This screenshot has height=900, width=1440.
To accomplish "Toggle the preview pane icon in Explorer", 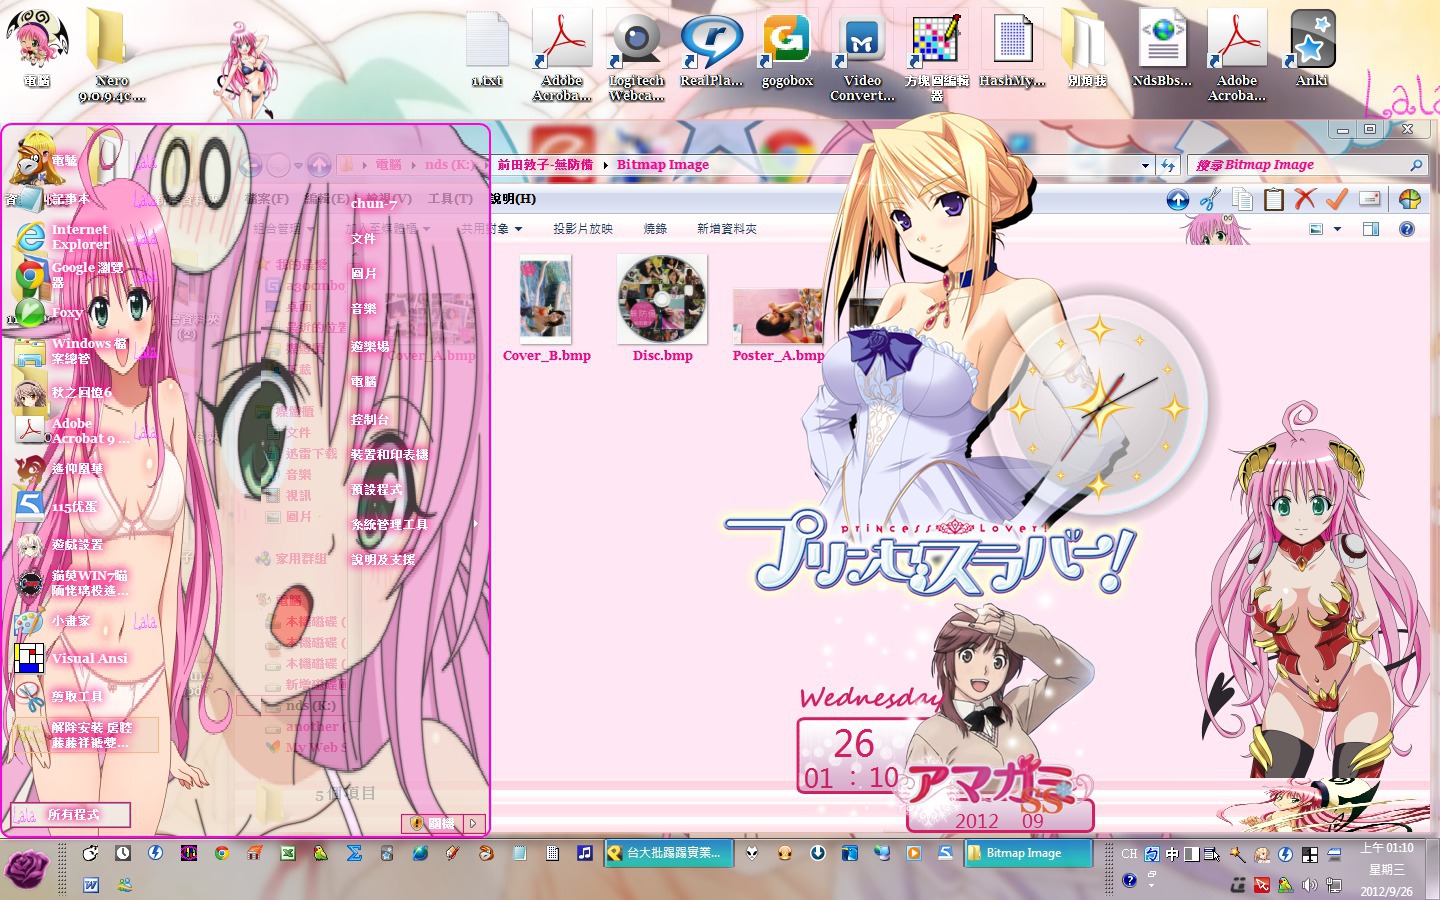I will [1371, 229].
